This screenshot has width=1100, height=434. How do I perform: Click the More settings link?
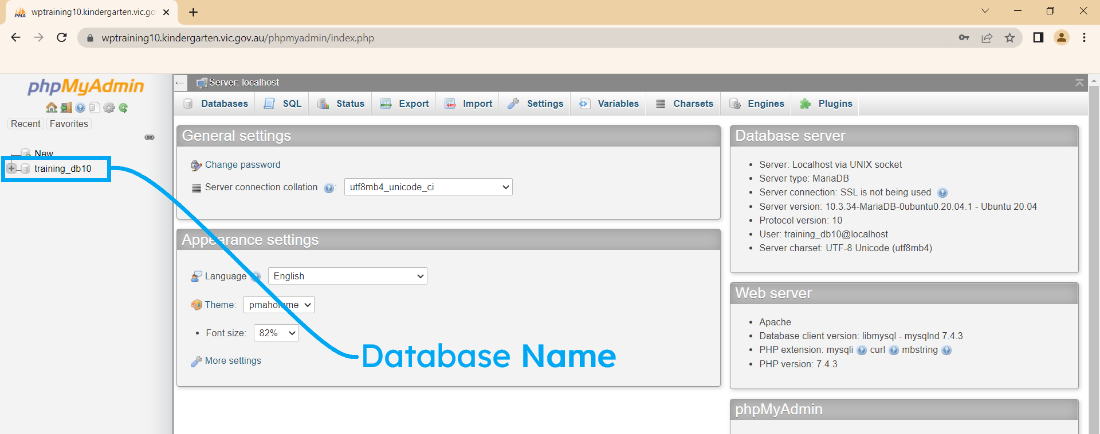233,361
